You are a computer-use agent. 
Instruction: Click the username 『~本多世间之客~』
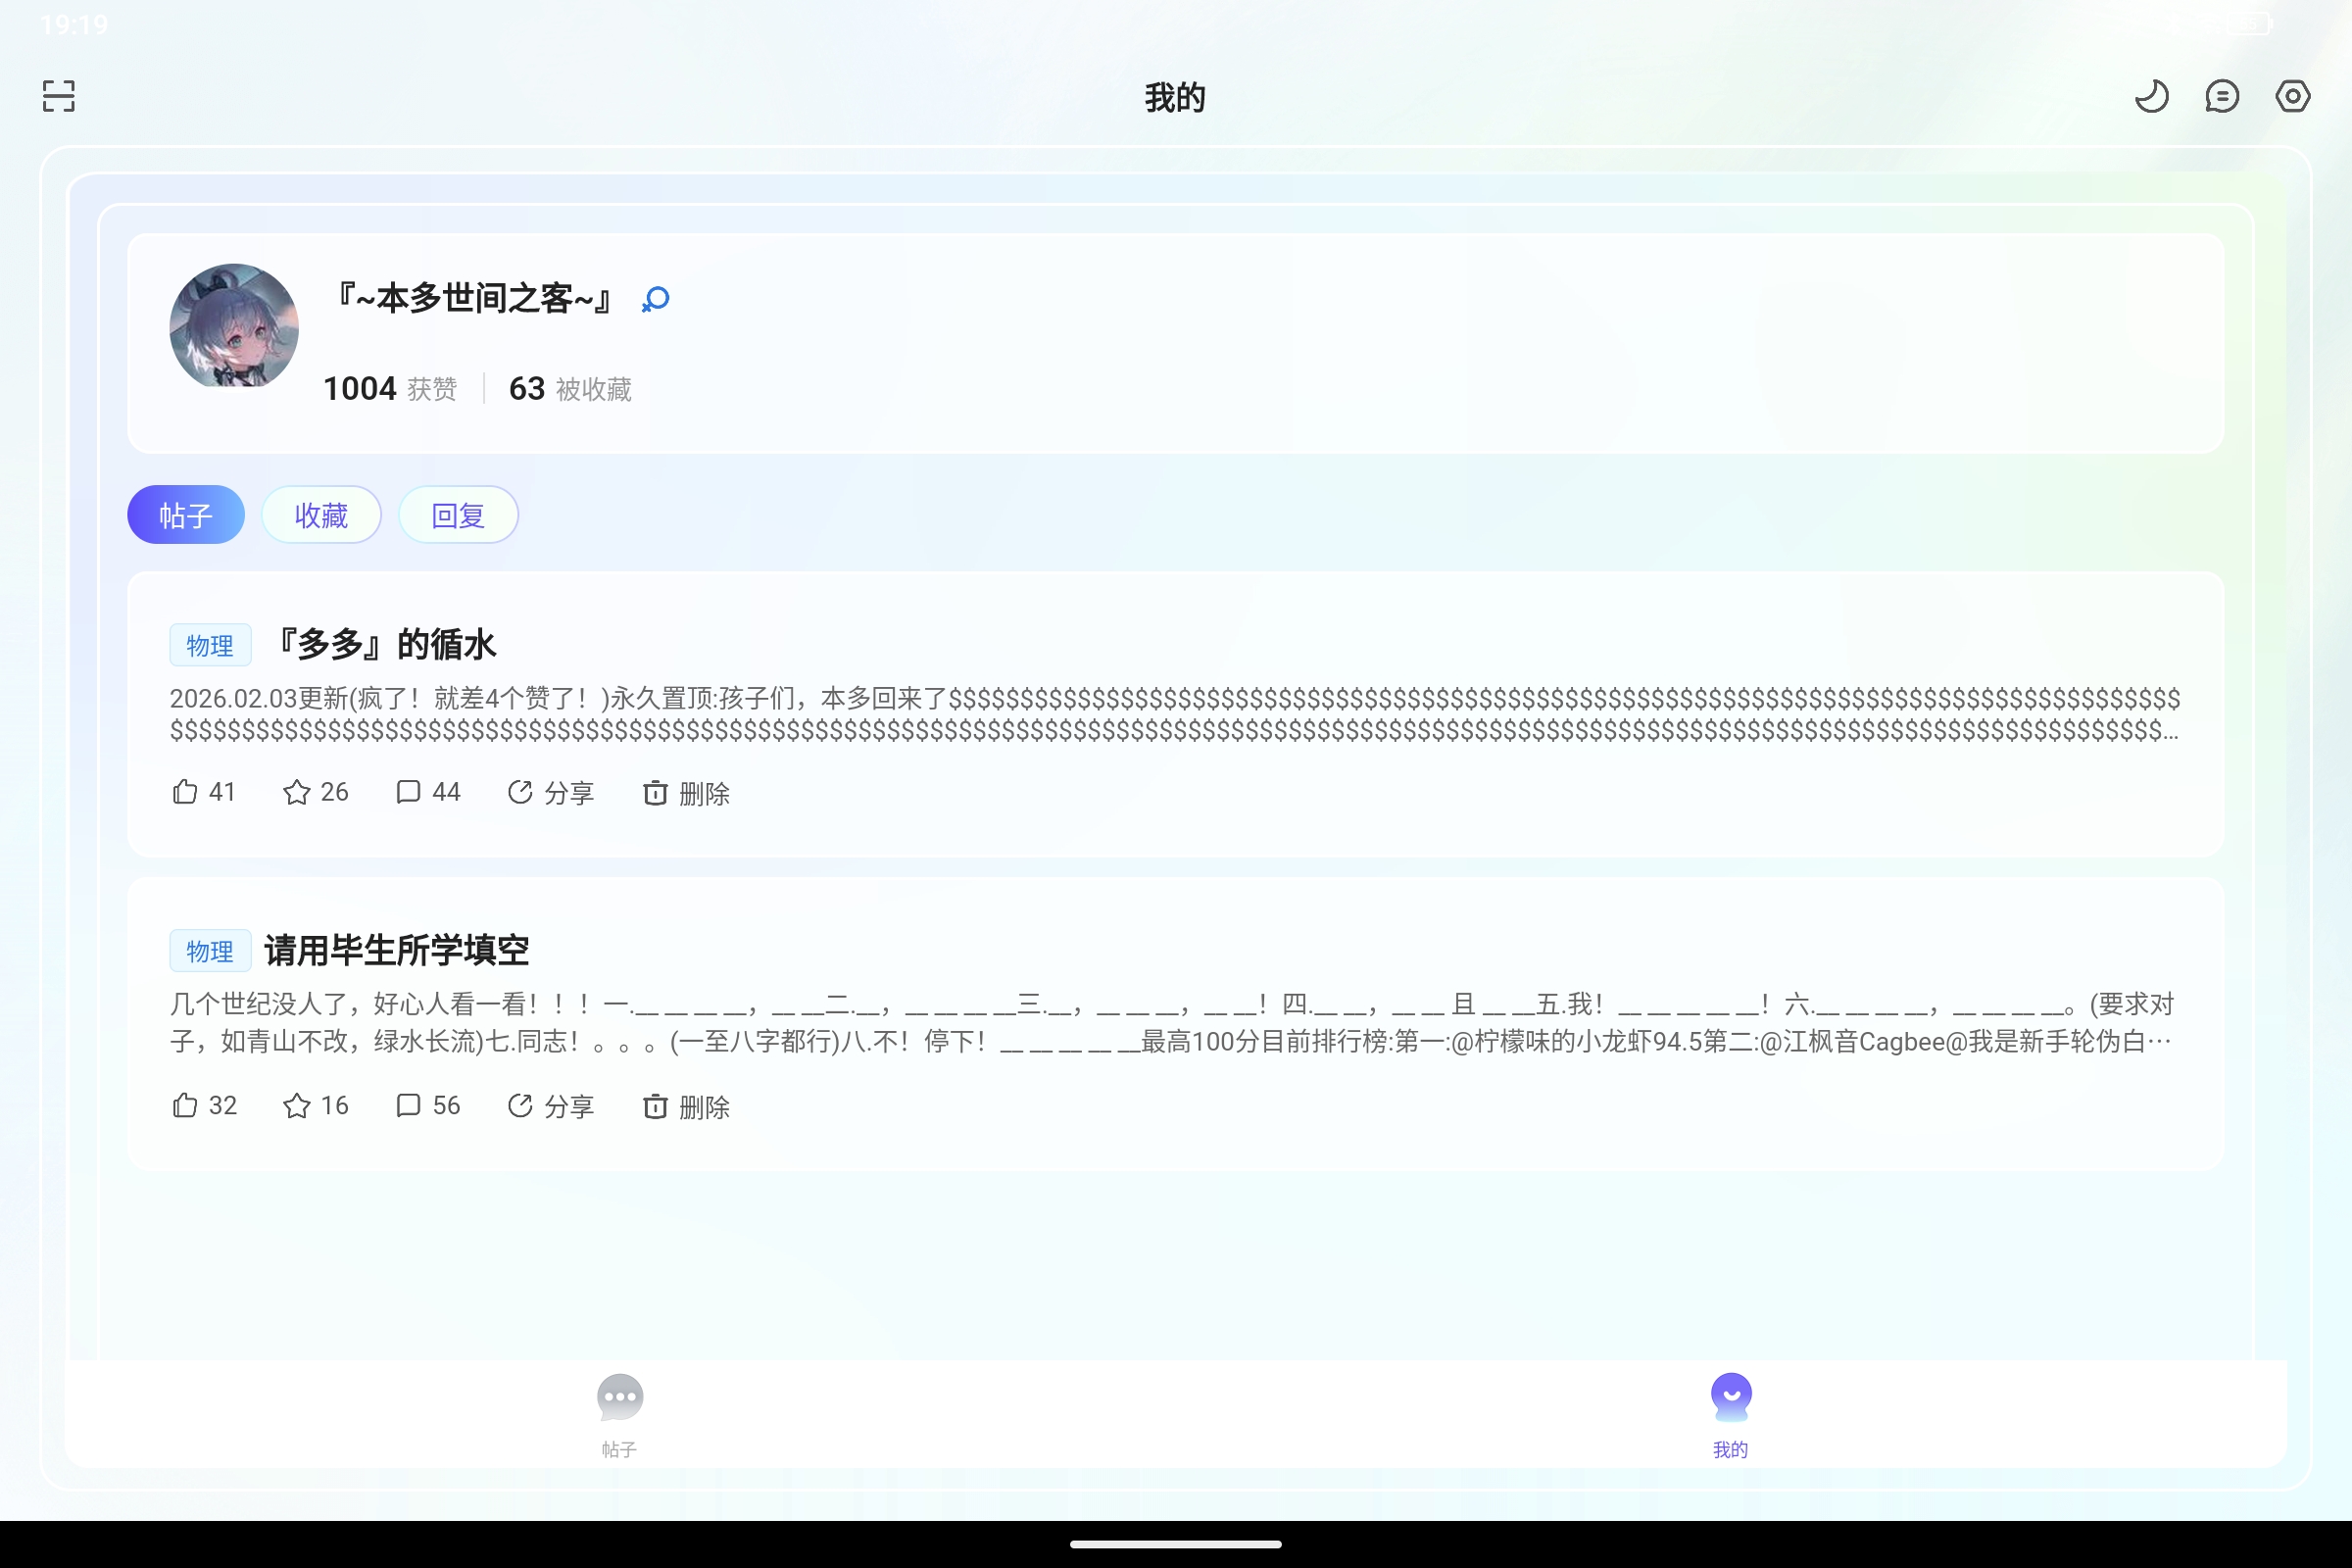tap(472, 299)
